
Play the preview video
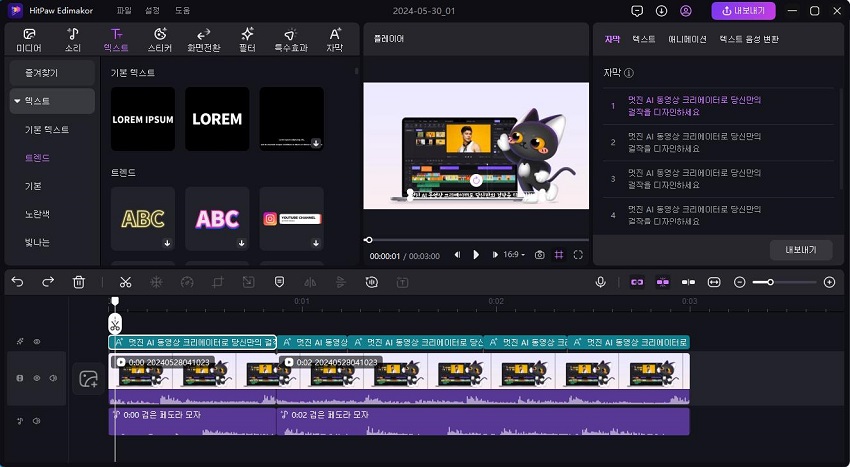[x=476, y=254]
